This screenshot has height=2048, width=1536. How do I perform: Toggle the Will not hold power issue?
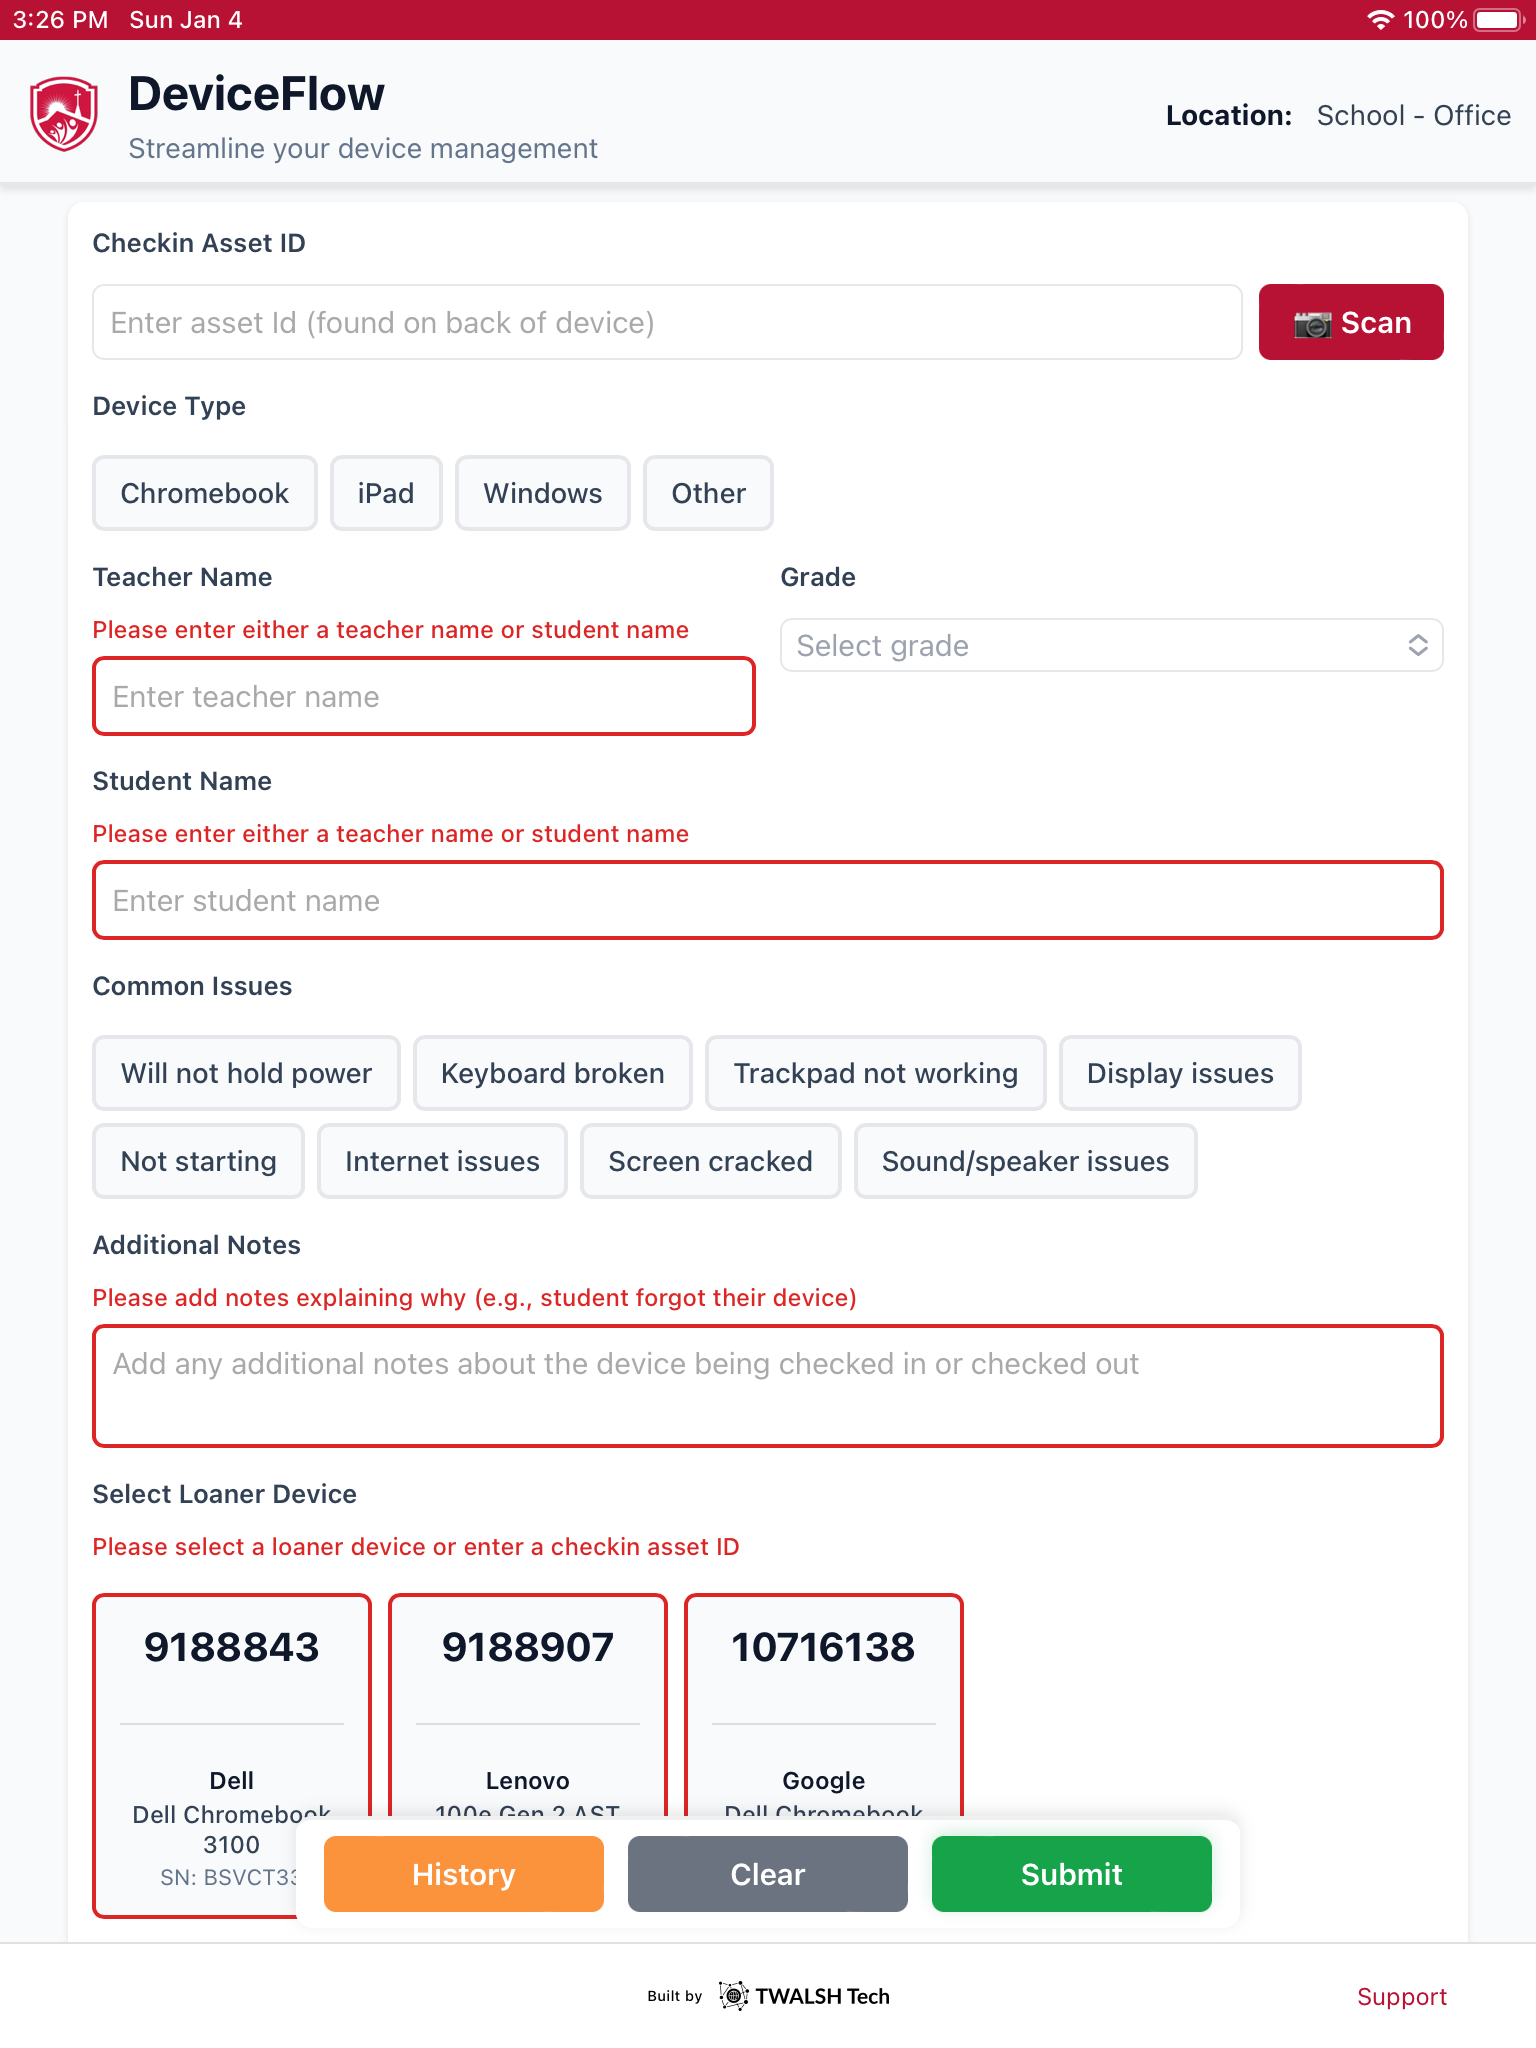pyautogui.click(x=246, y=1073)
